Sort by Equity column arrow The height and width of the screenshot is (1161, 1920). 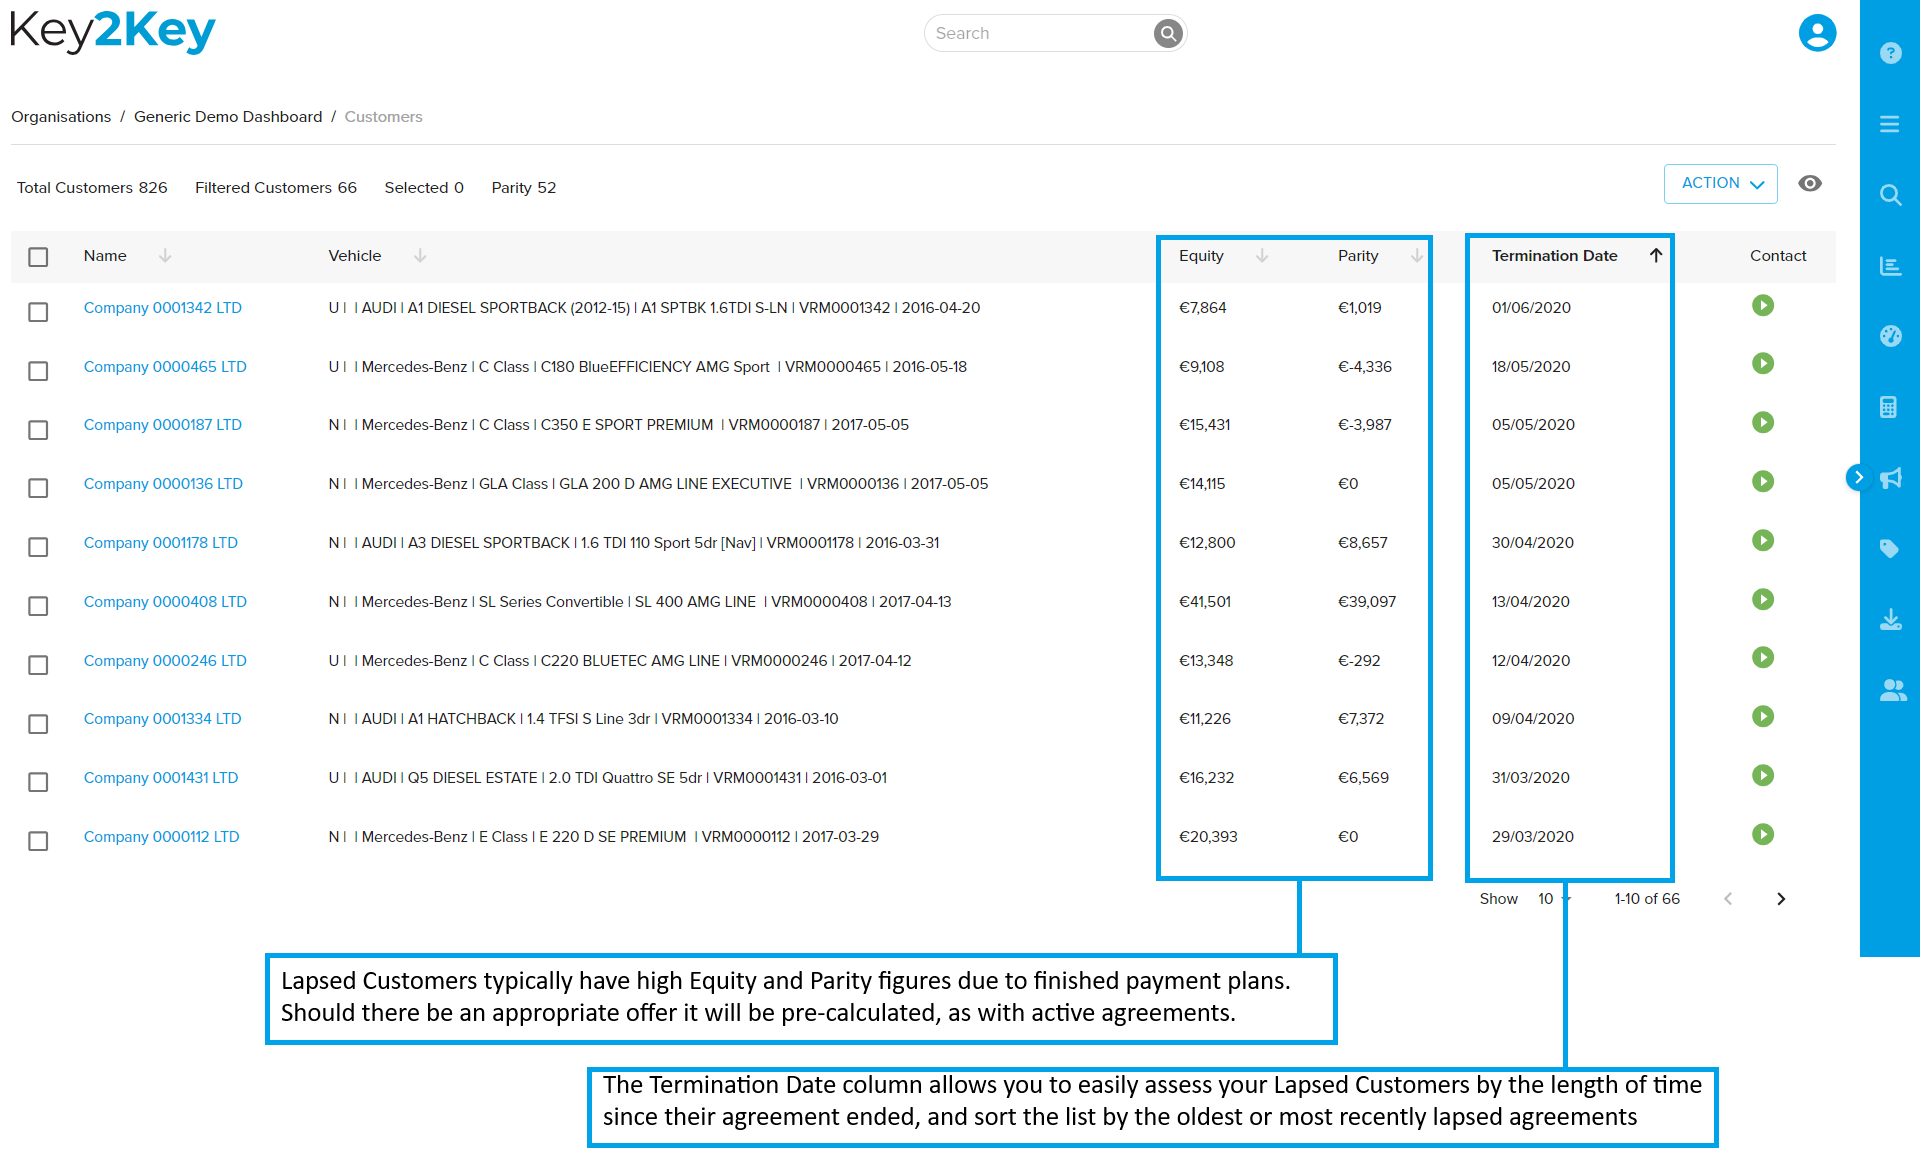coord(1262,256)
